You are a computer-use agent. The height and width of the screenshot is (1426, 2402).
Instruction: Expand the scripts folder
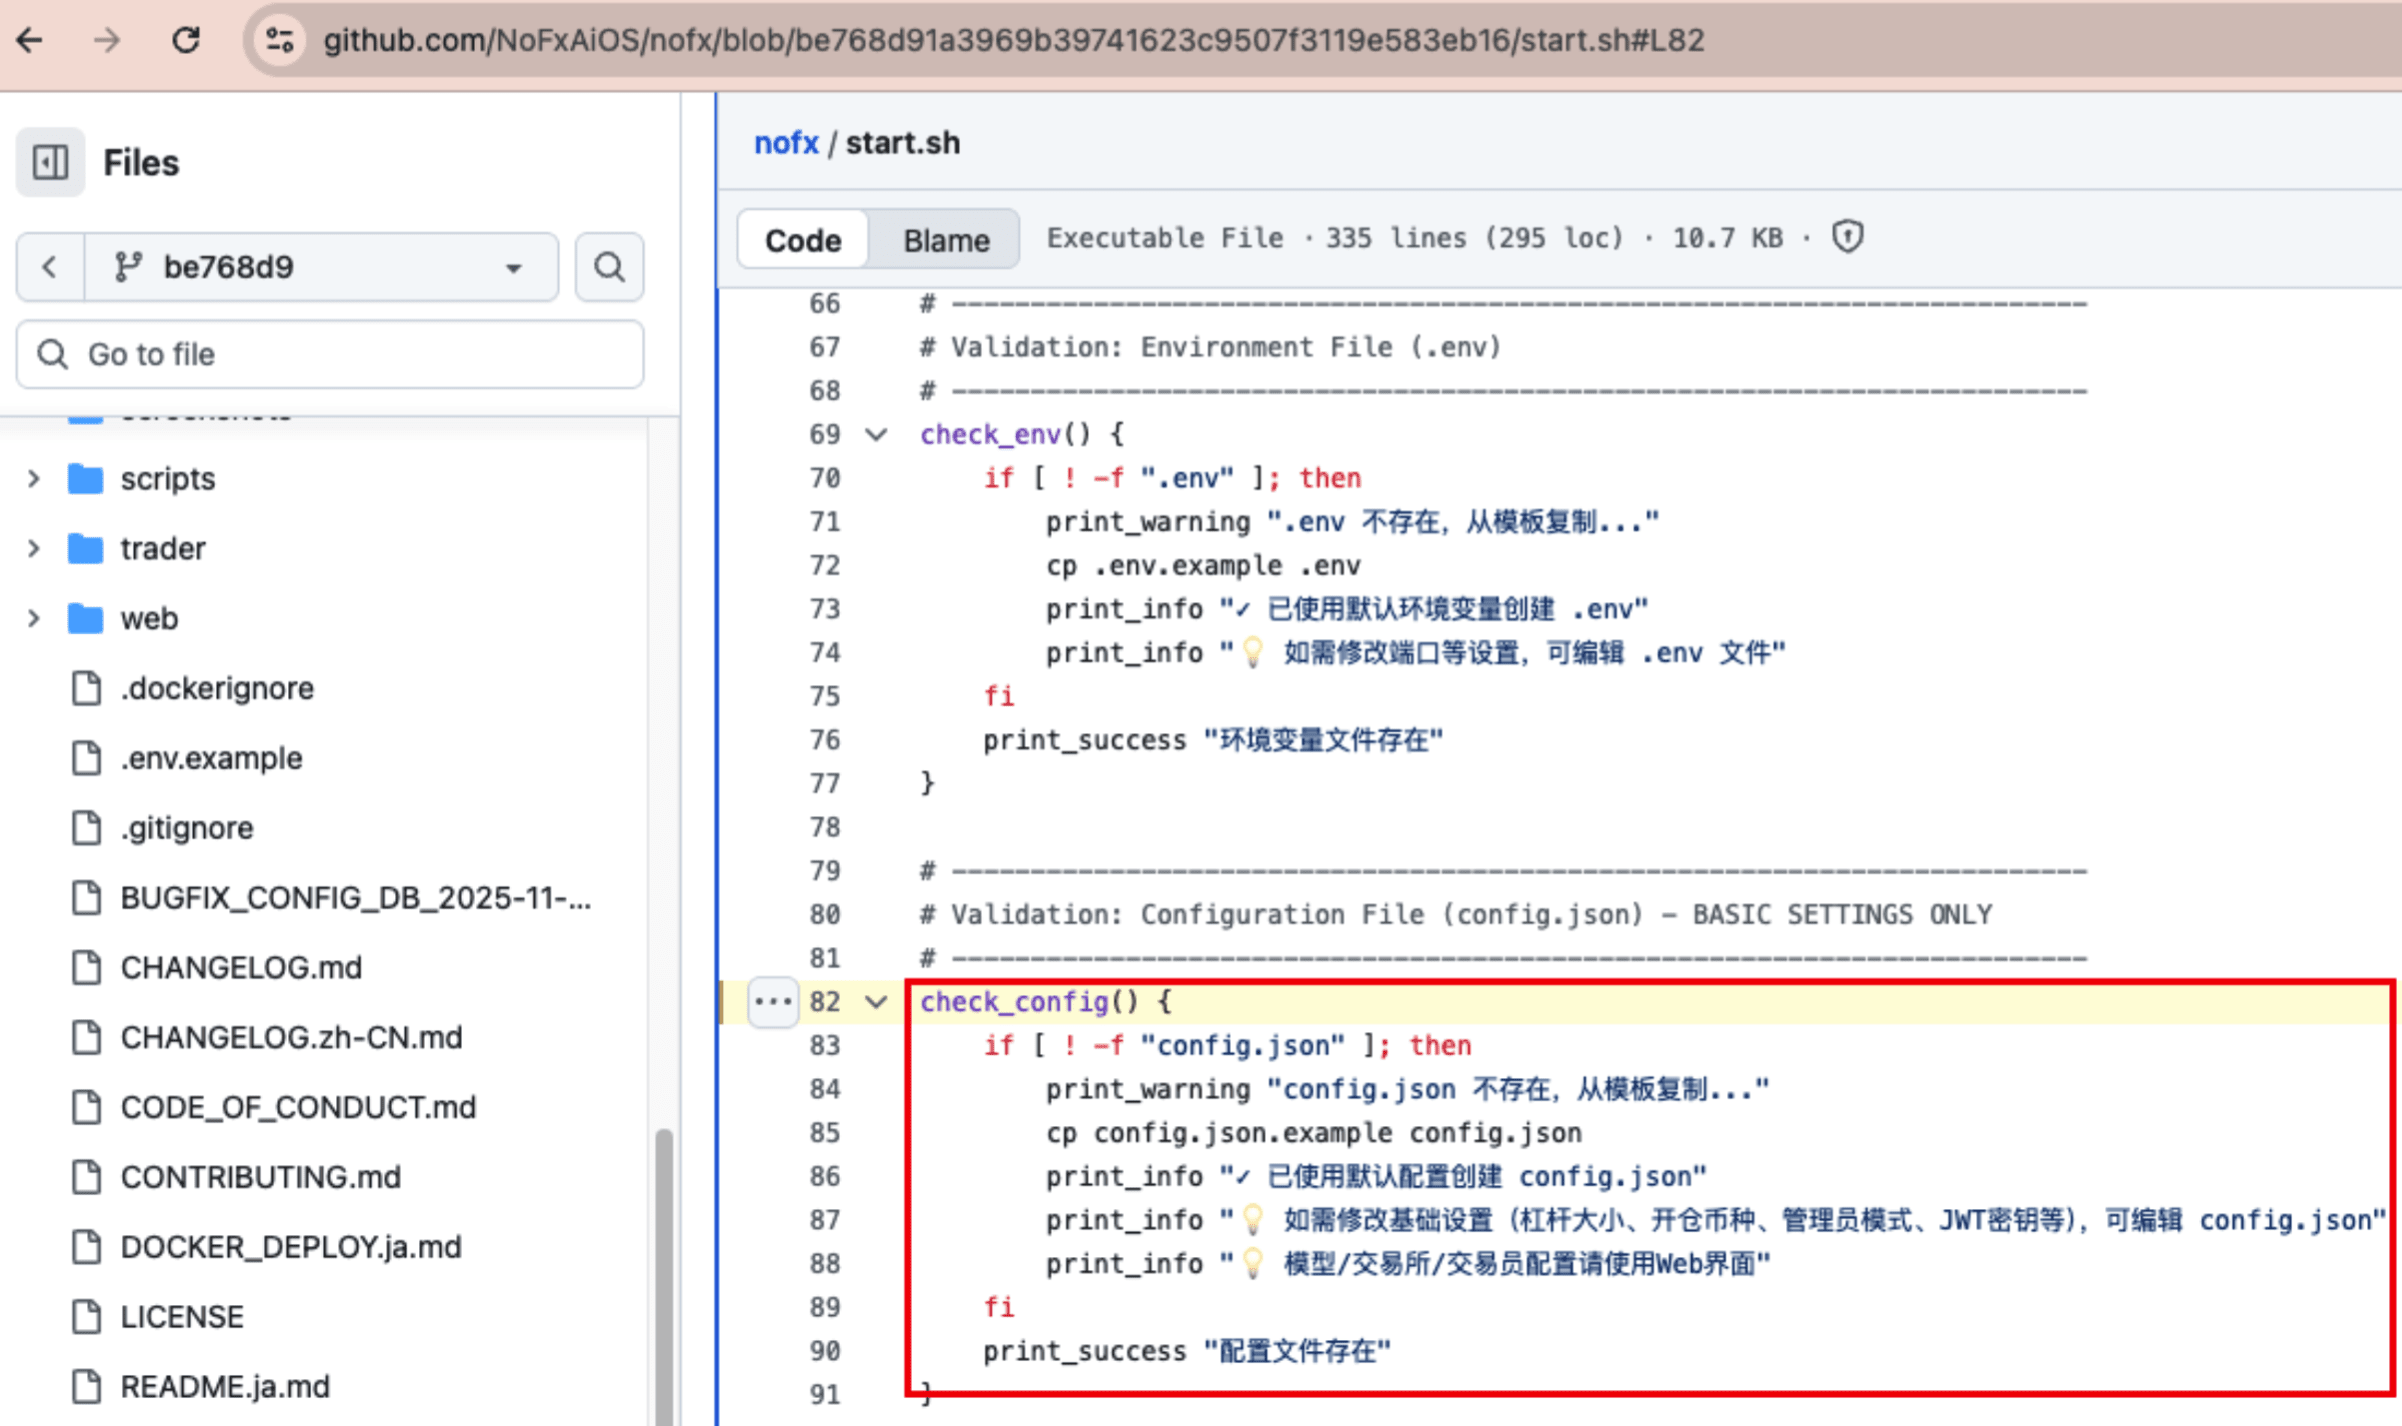(x=34, y=479)
